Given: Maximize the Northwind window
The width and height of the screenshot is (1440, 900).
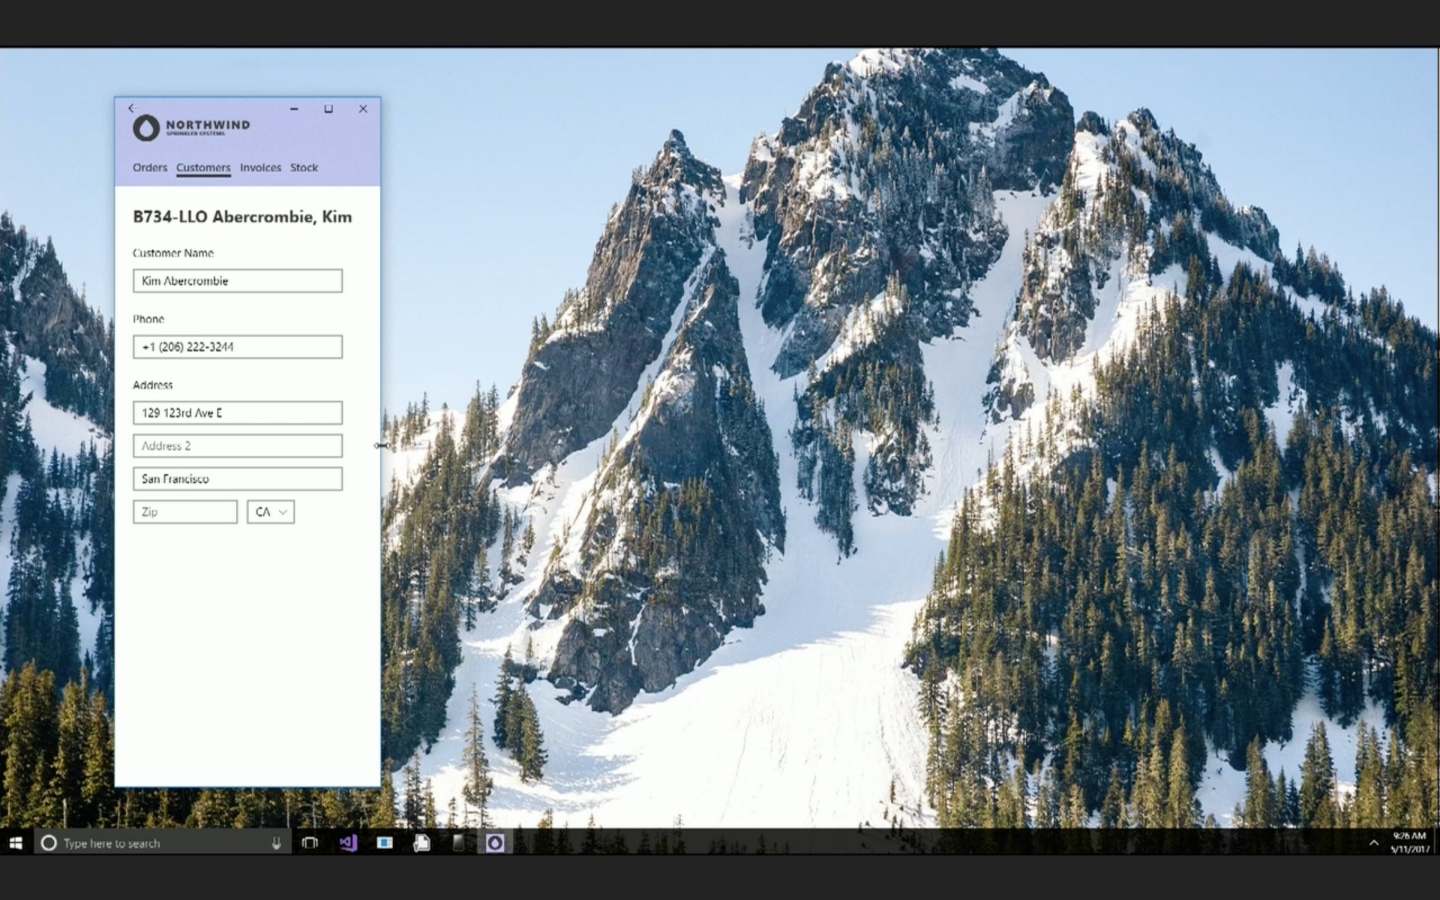Looking at the screenshot, I should coord(328,108).
